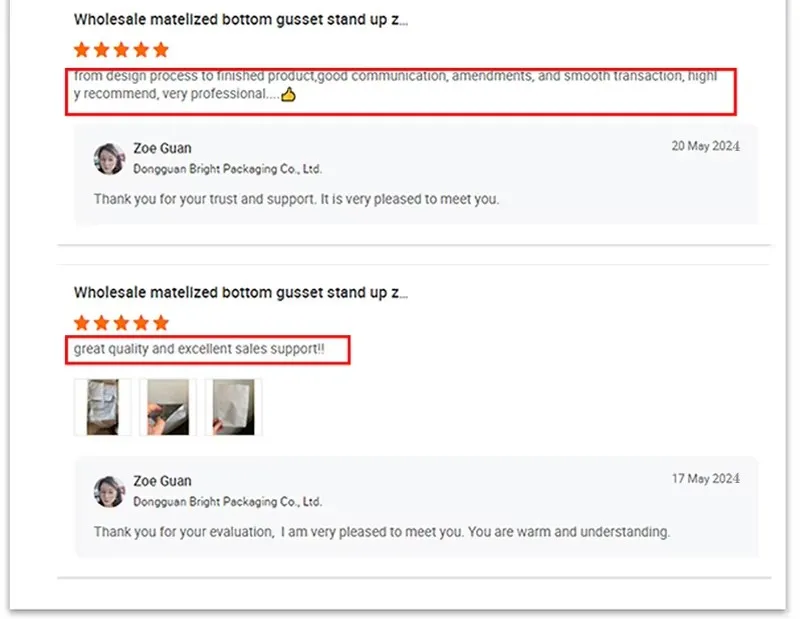Click the 'great quality and excellent sales support' review text
The height and width of the screenshot is (619, 800).
click(199, 349)
